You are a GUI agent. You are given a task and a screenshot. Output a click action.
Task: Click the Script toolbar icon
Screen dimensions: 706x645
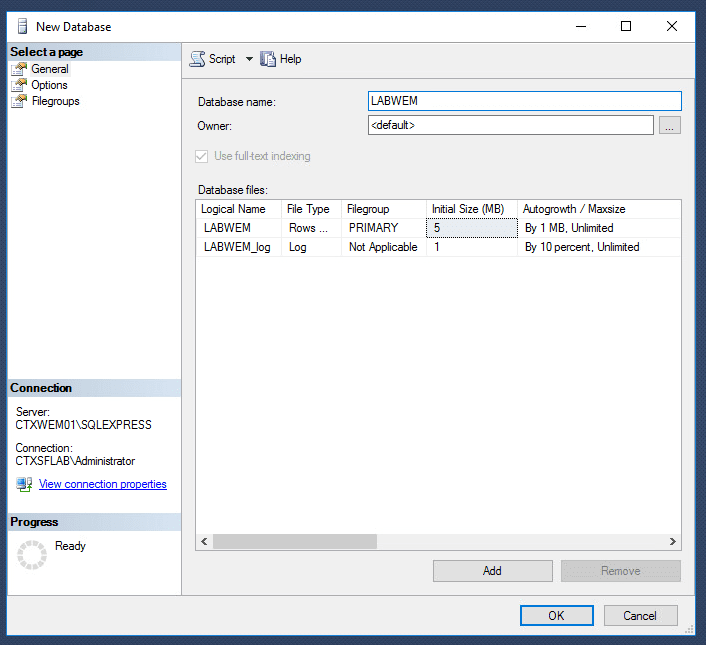198,59
